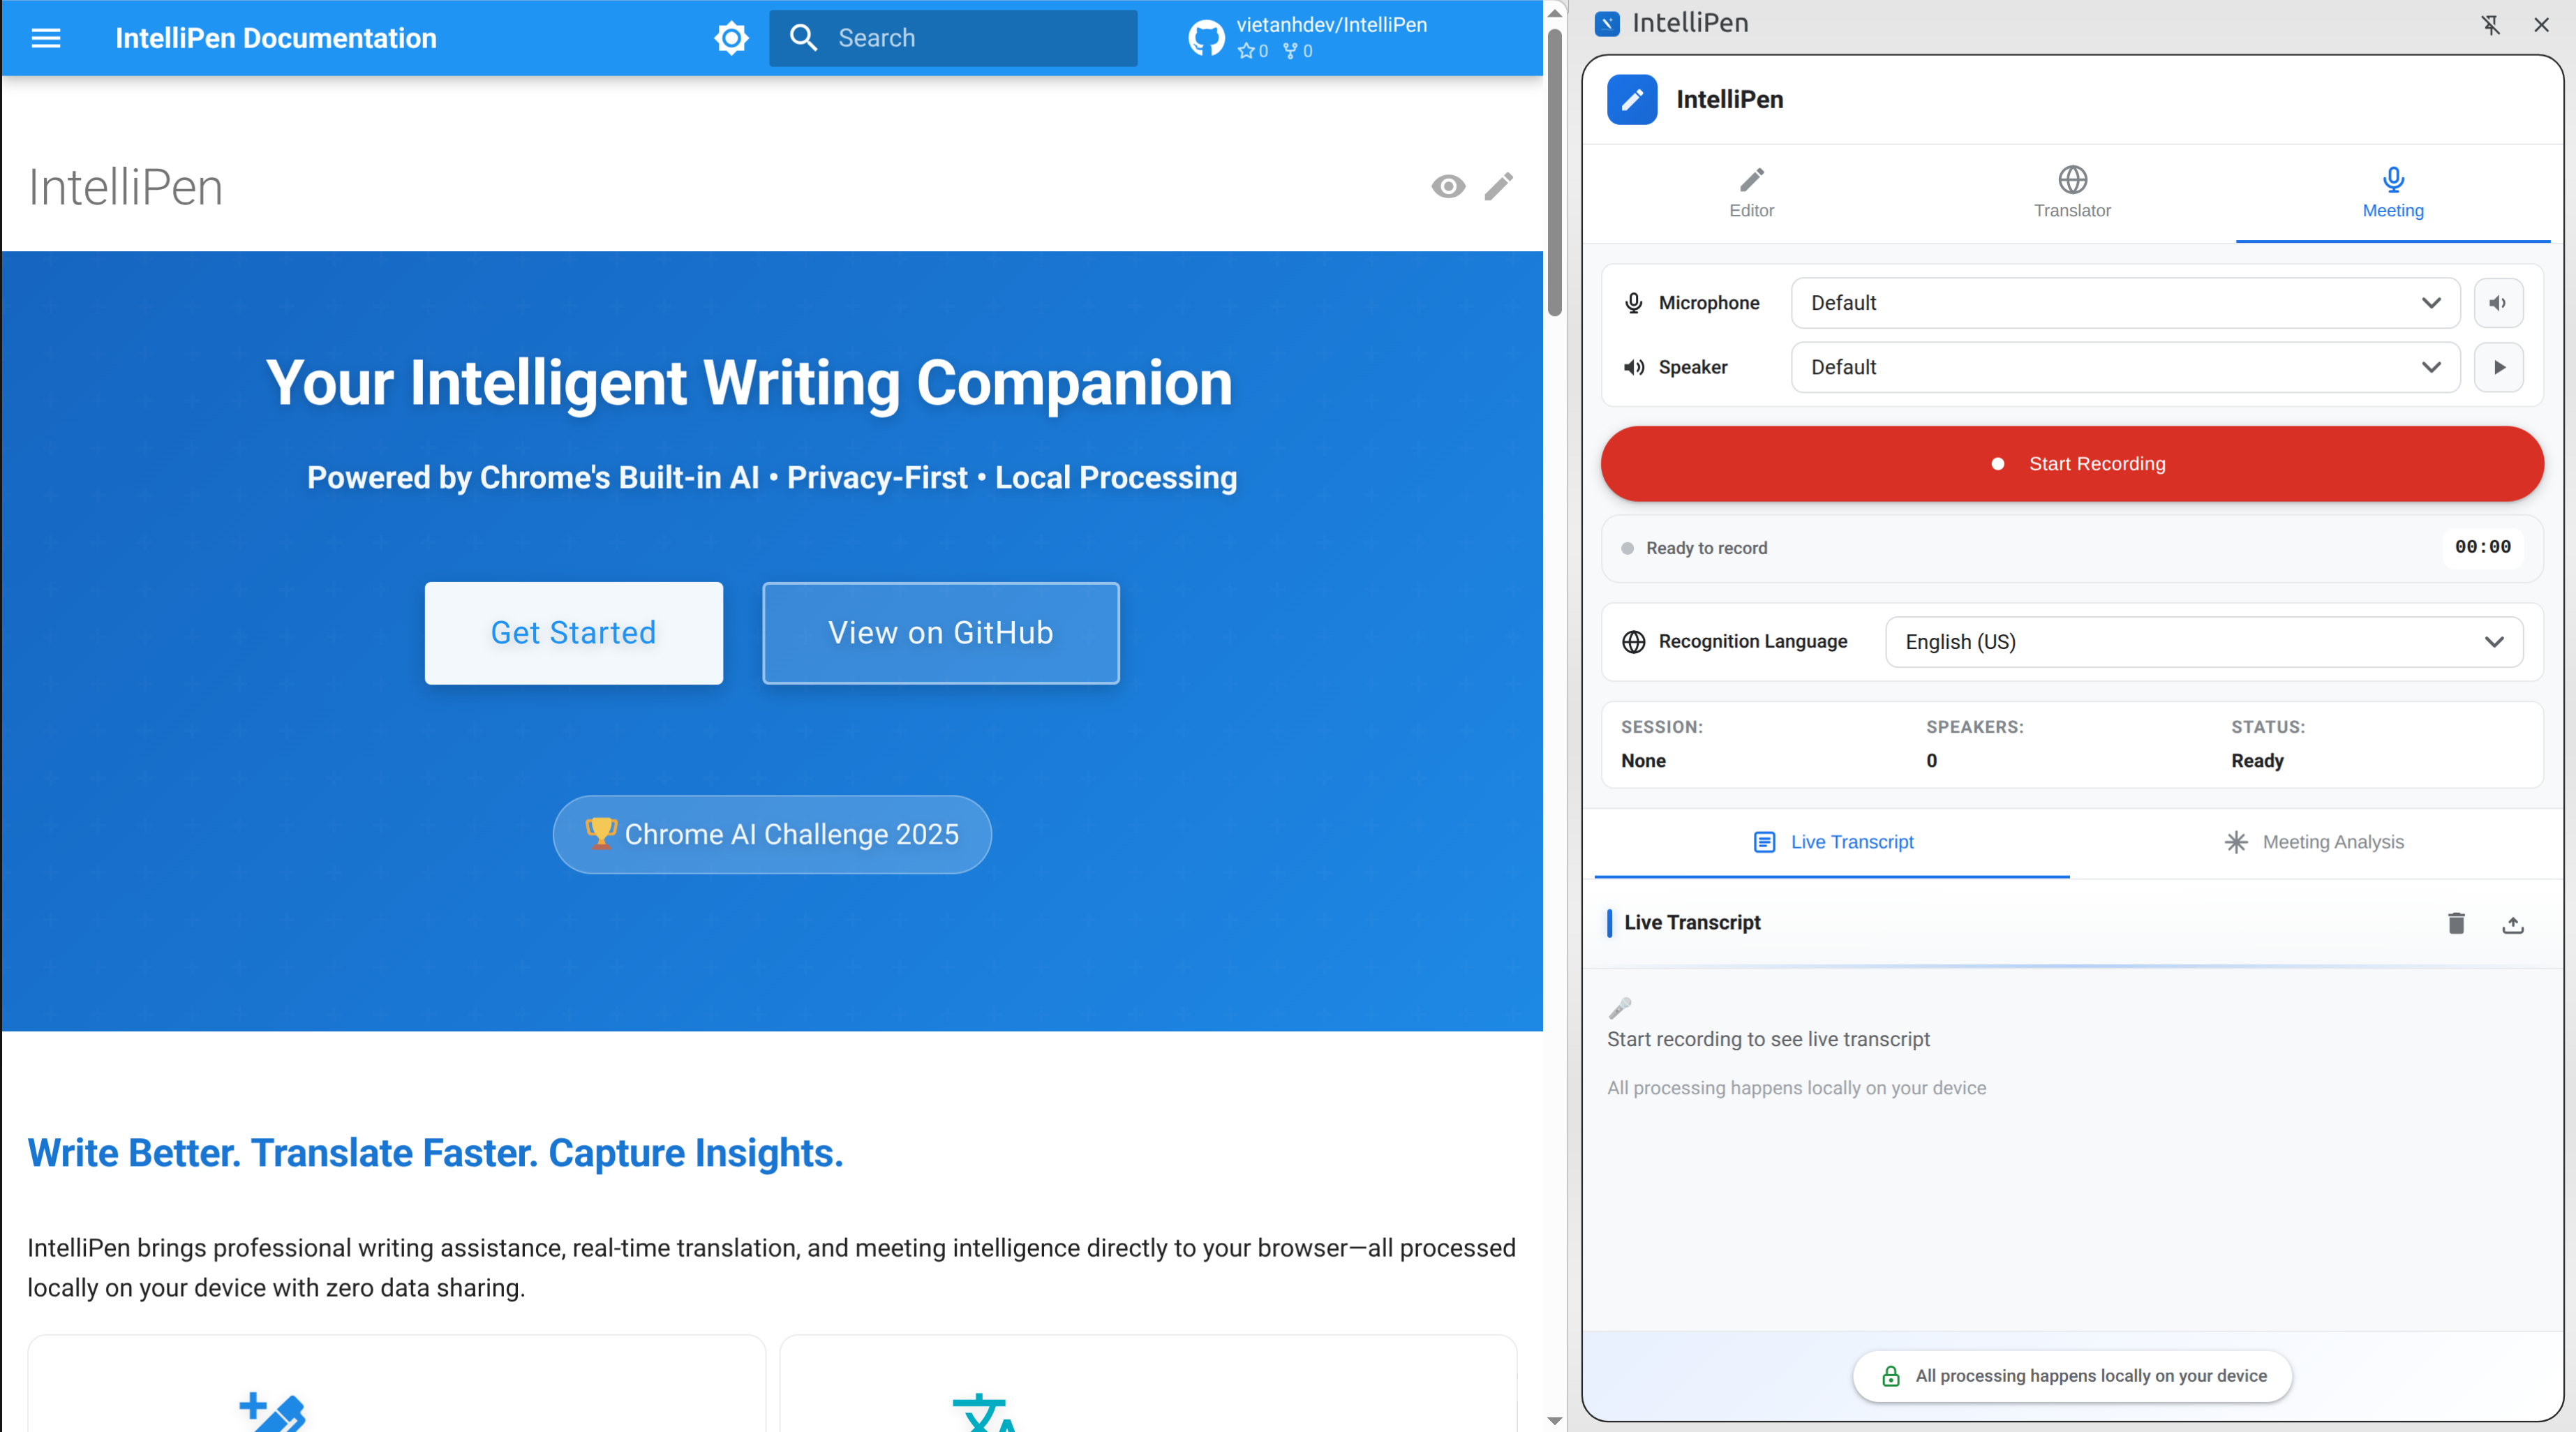Open the Recognition Language dropdown

pos(2203,642)
